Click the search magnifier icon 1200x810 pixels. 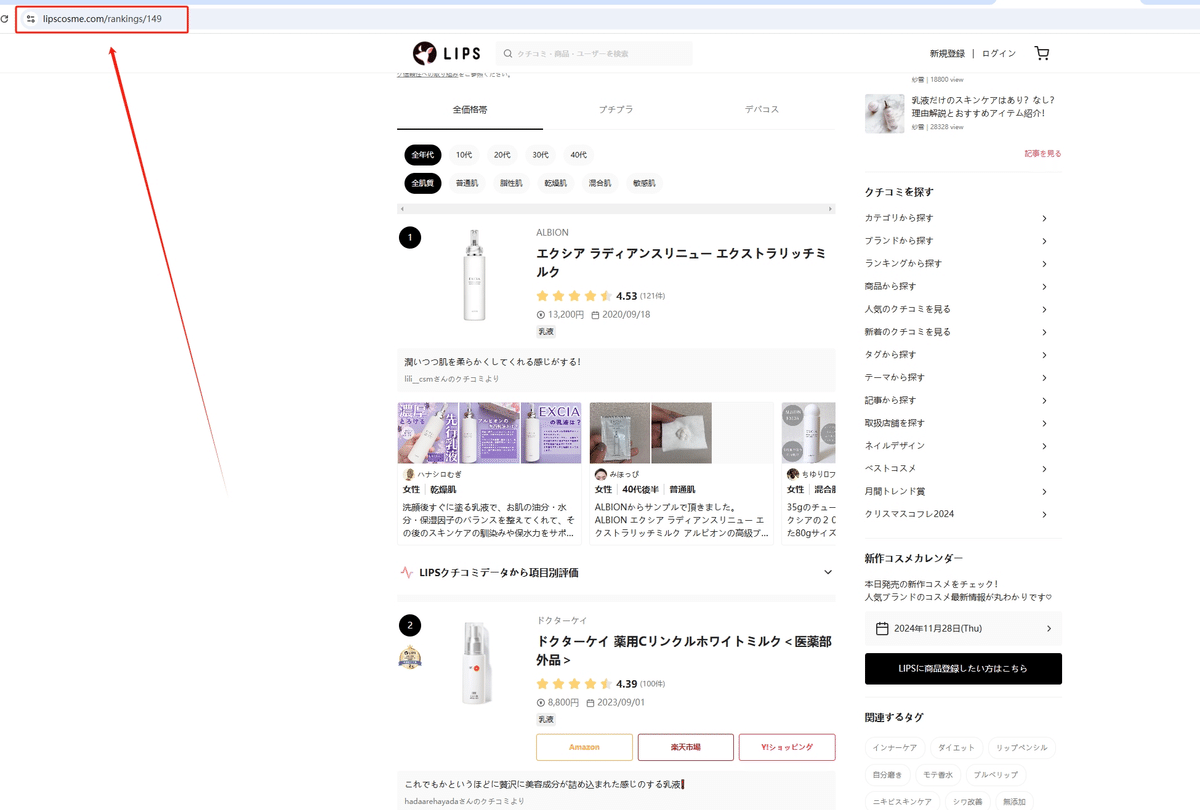[508, 54]
